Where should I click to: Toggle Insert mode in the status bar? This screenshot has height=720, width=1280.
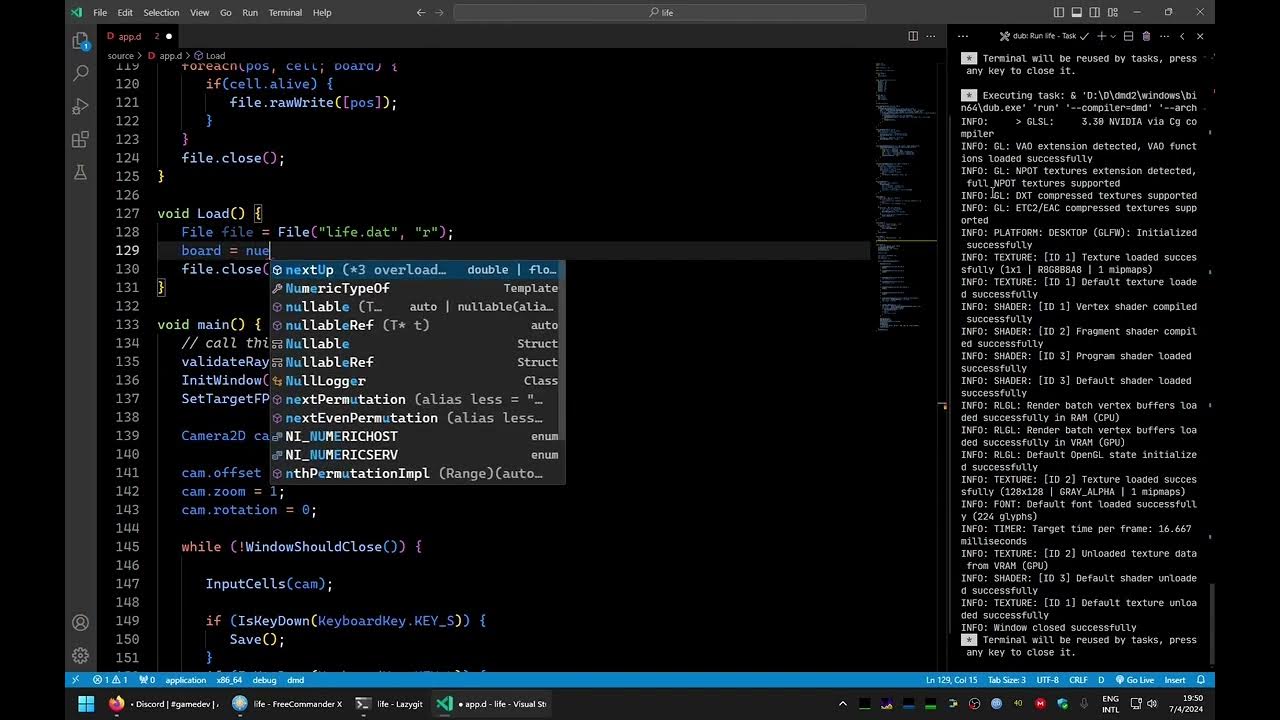pos(1175,680)
